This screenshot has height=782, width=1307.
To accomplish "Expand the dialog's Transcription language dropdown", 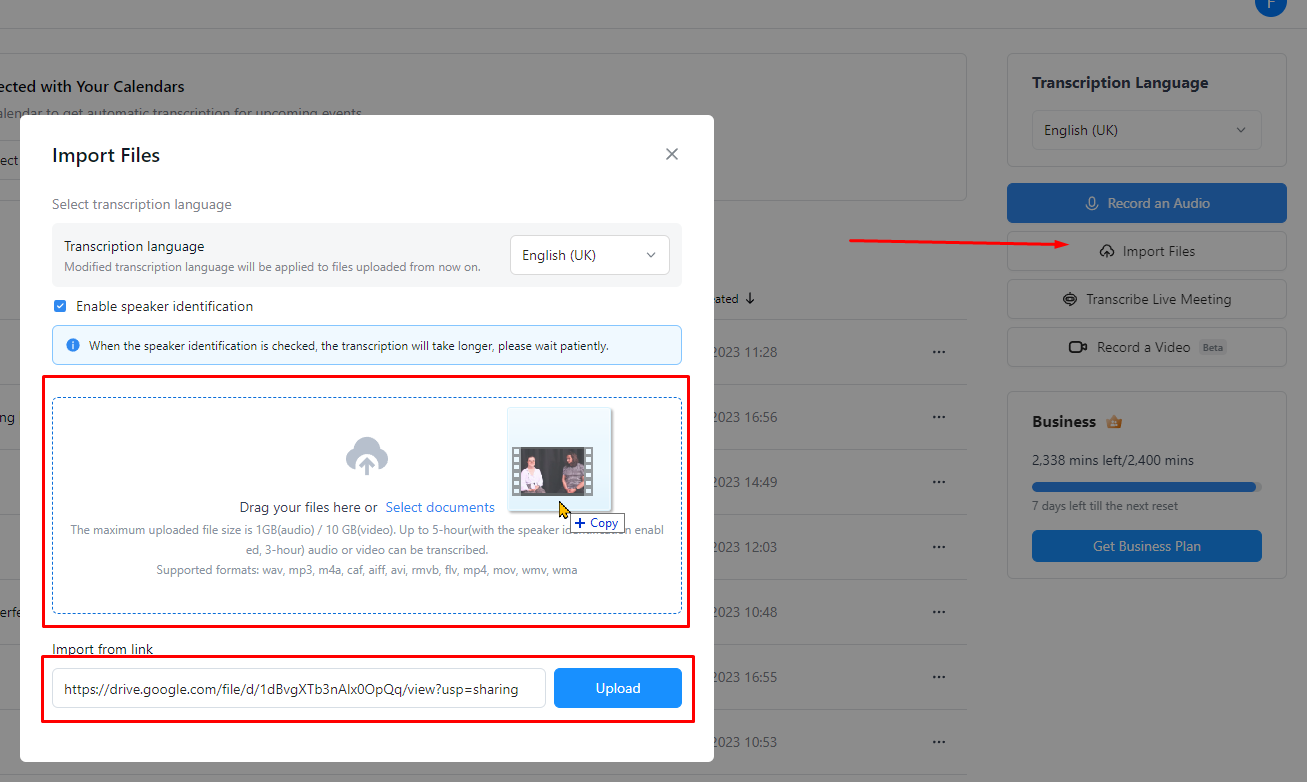I will [589, 255].
